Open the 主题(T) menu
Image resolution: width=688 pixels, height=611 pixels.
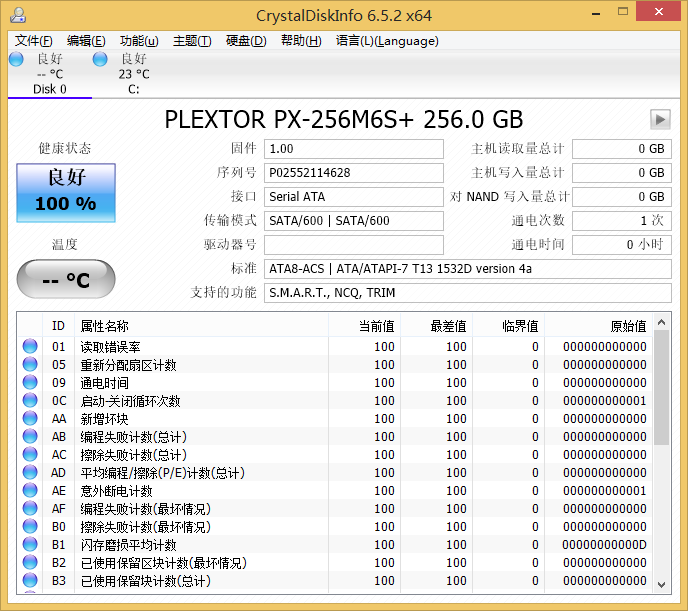(192, 41)
